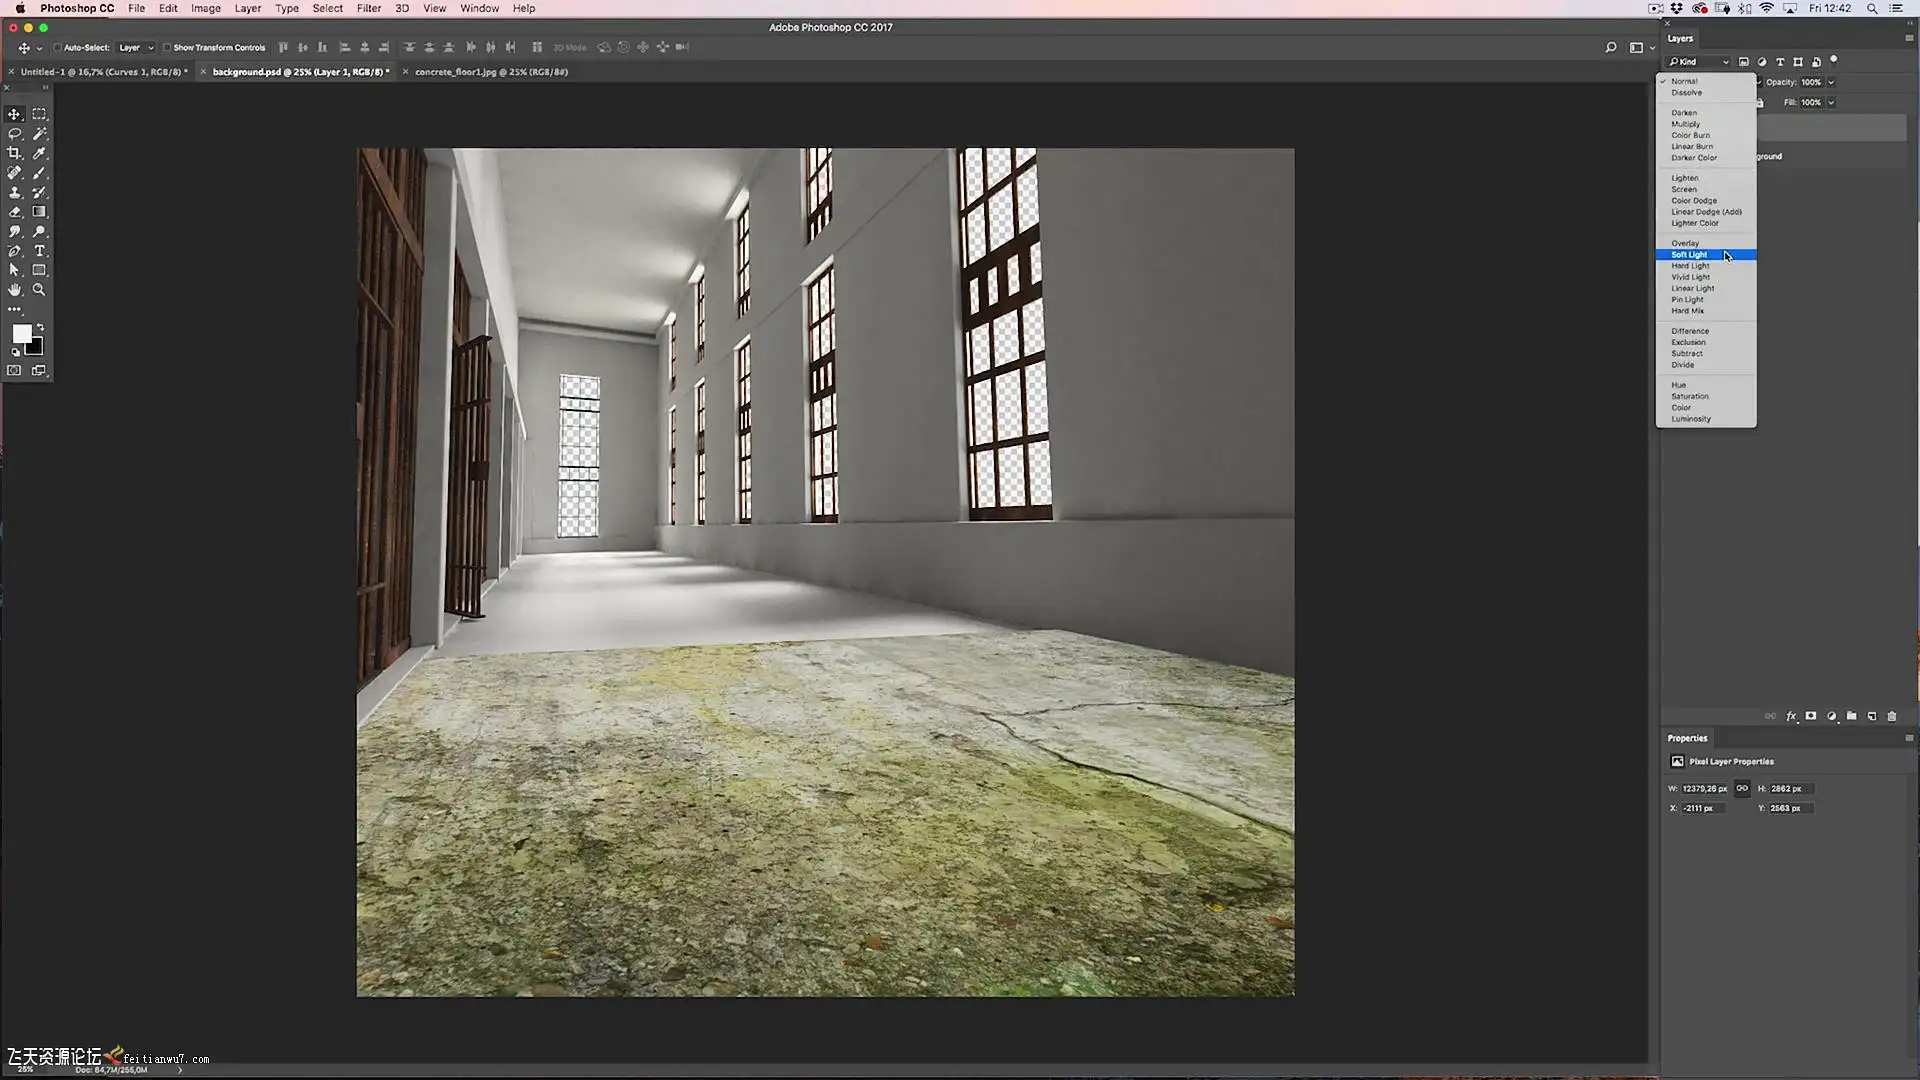
Task: Click the foreground color swatch
Action: click(22, 335)
